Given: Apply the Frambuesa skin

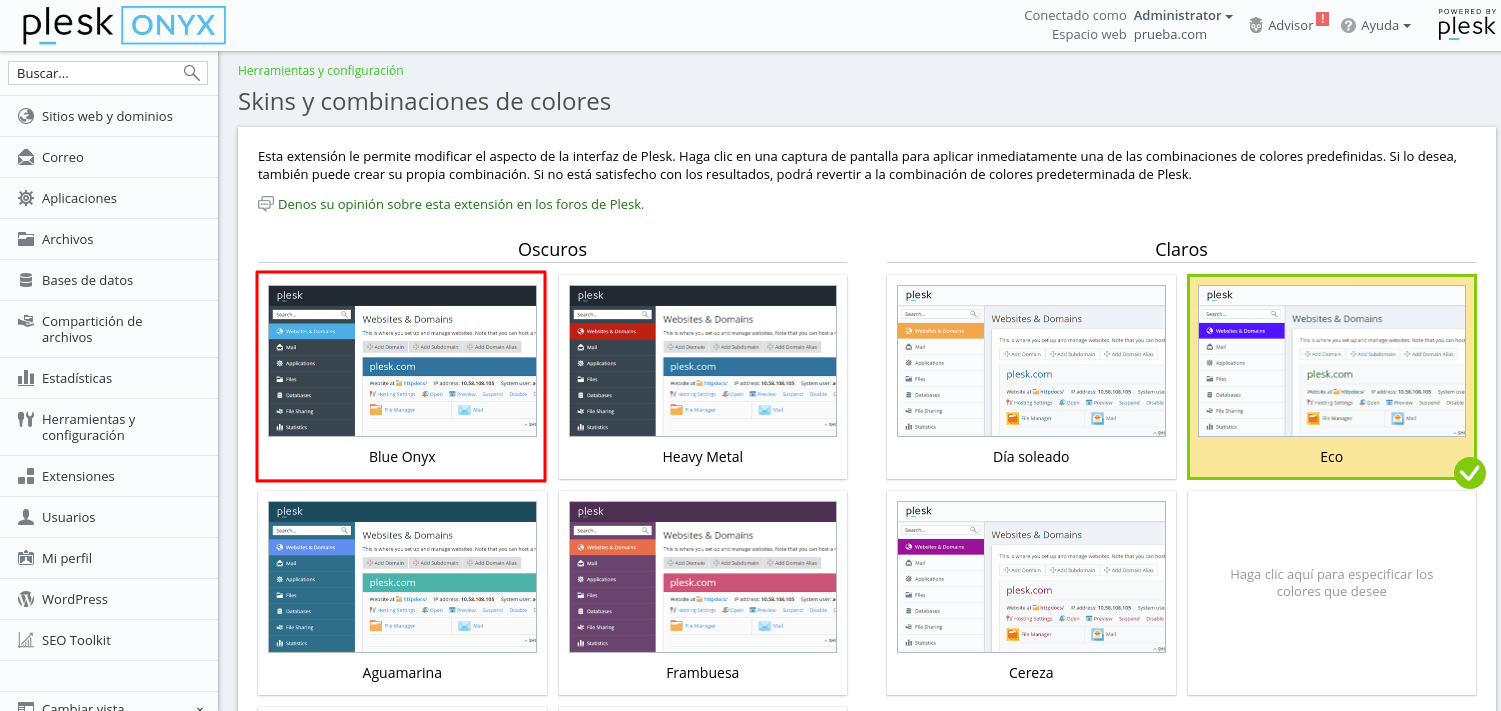Looking at the screenshot, I should 703,593.
